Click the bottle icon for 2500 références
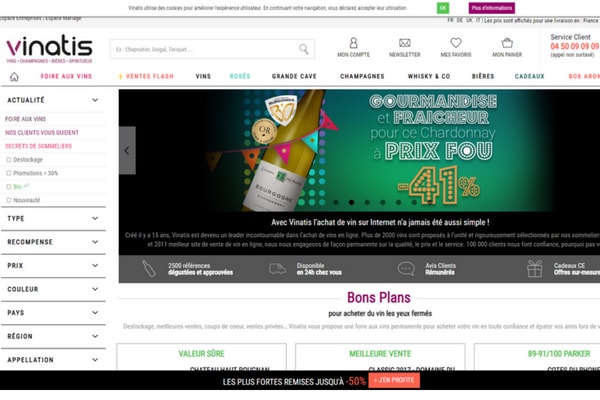600x400 pixels. click(x=148, y=269)
